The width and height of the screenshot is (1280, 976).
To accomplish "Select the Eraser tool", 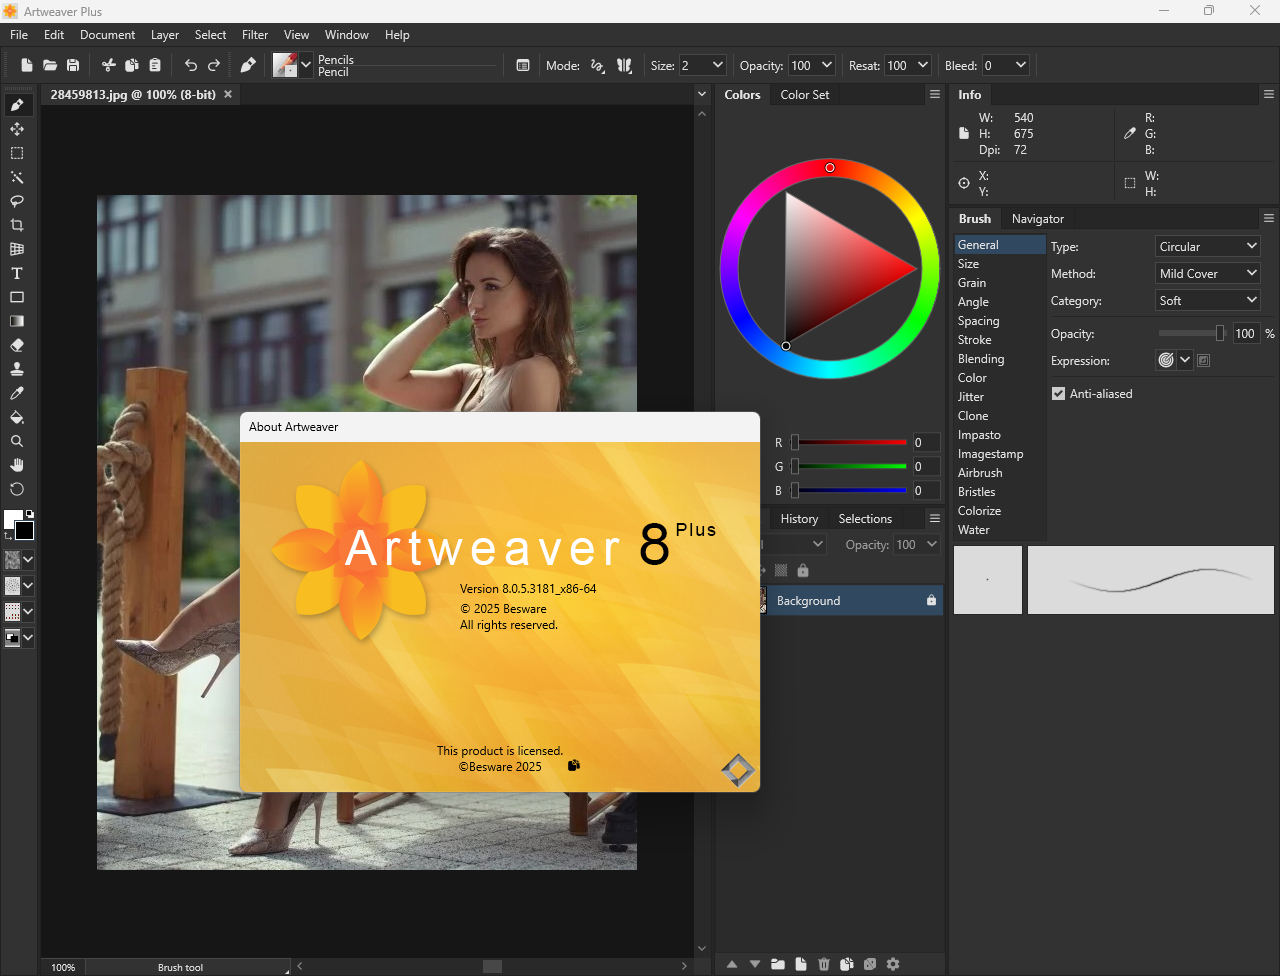I will click(17, 345).
